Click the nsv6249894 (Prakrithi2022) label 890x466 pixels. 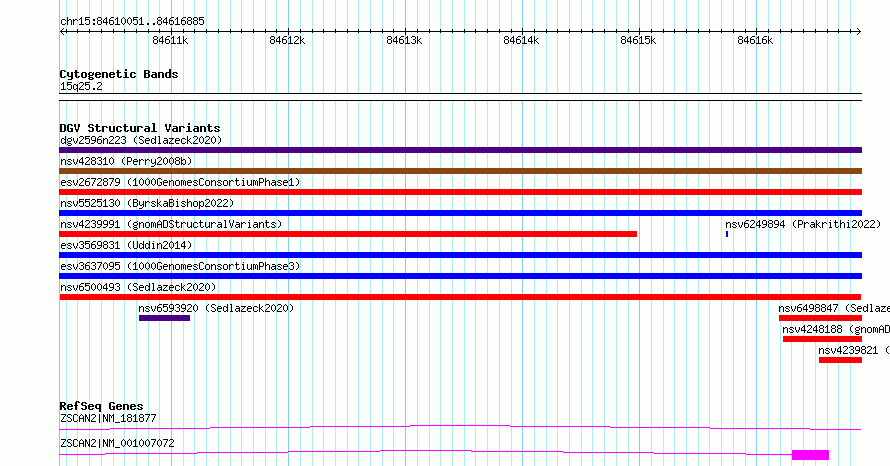tap(803, 224)
